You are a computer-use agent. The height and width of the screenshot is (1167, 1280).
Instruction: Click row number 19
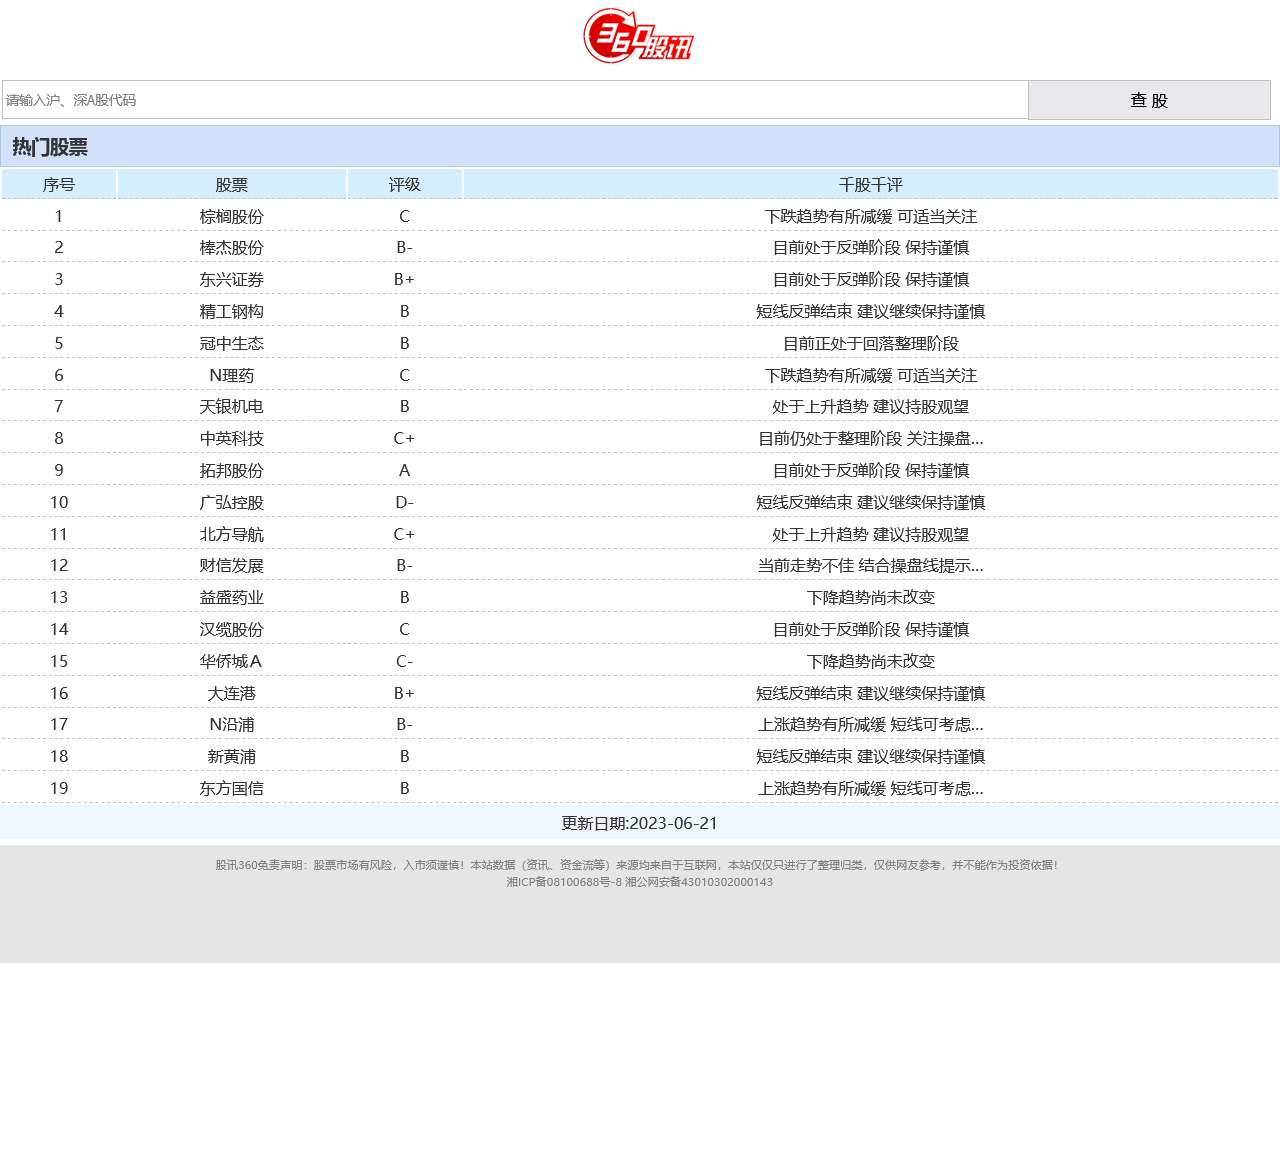click(x=59, y=788)
